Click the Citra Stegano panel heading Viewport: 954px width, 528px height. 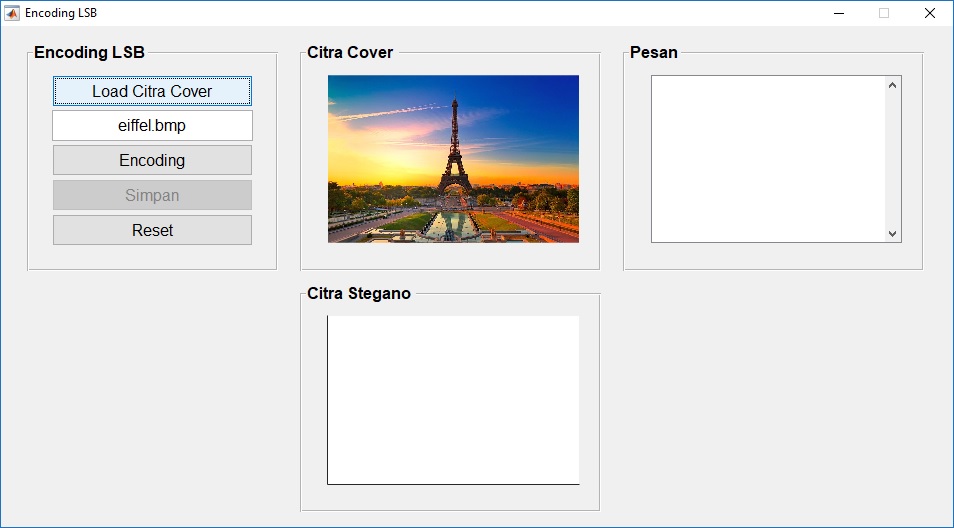coord(359,294)
